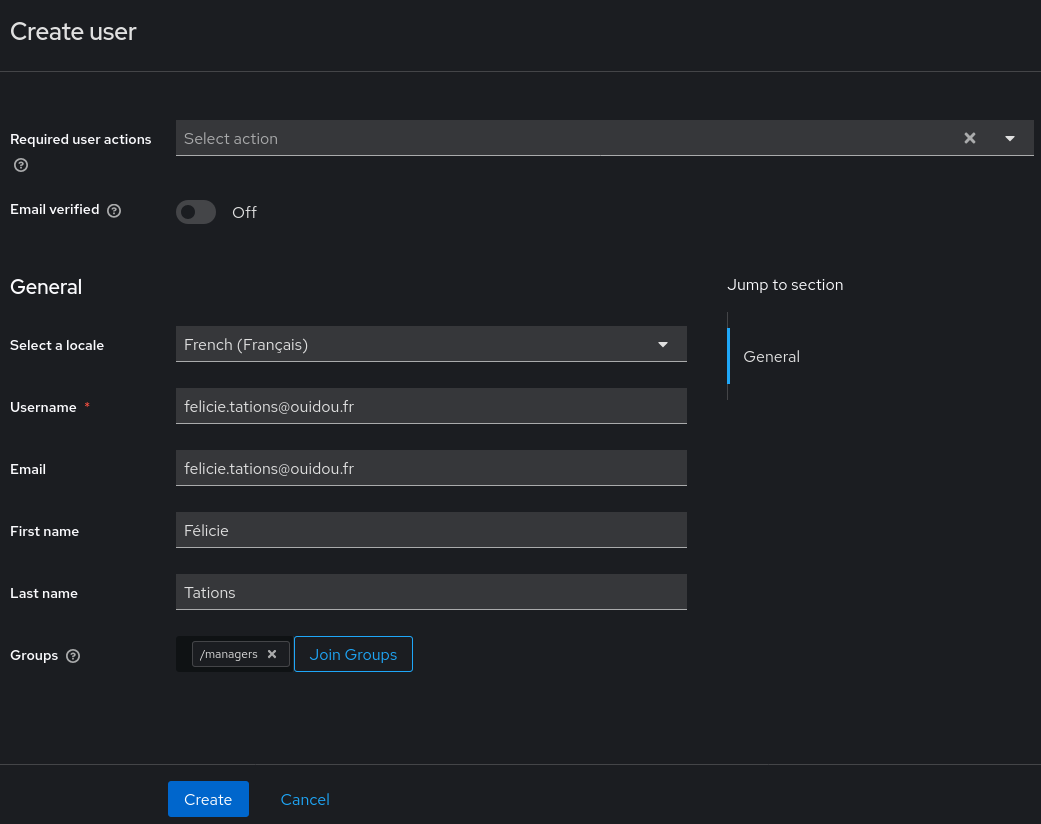Open the Email verified help tooltip icon
Viewport: 1041px width, 824px height.
(114, 211)
